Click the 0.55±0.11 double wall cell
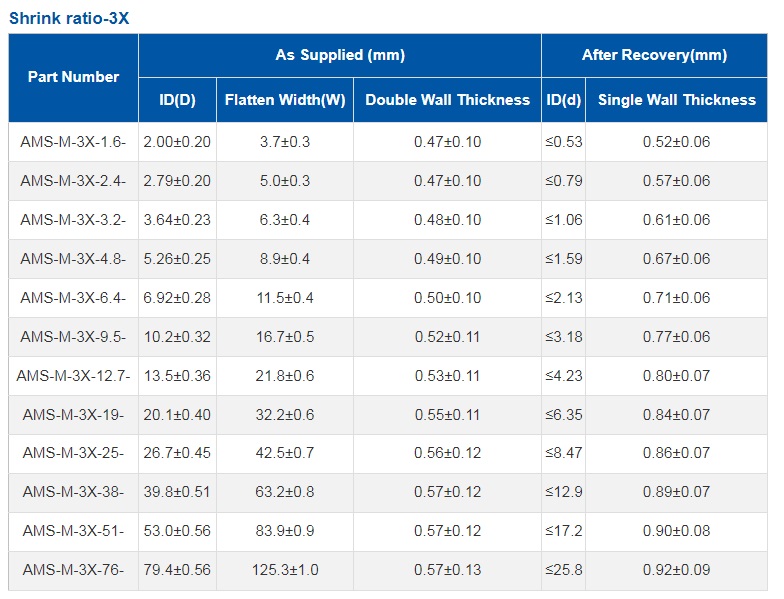This screenshot has width=784, height=599. [x=448, y=415]
